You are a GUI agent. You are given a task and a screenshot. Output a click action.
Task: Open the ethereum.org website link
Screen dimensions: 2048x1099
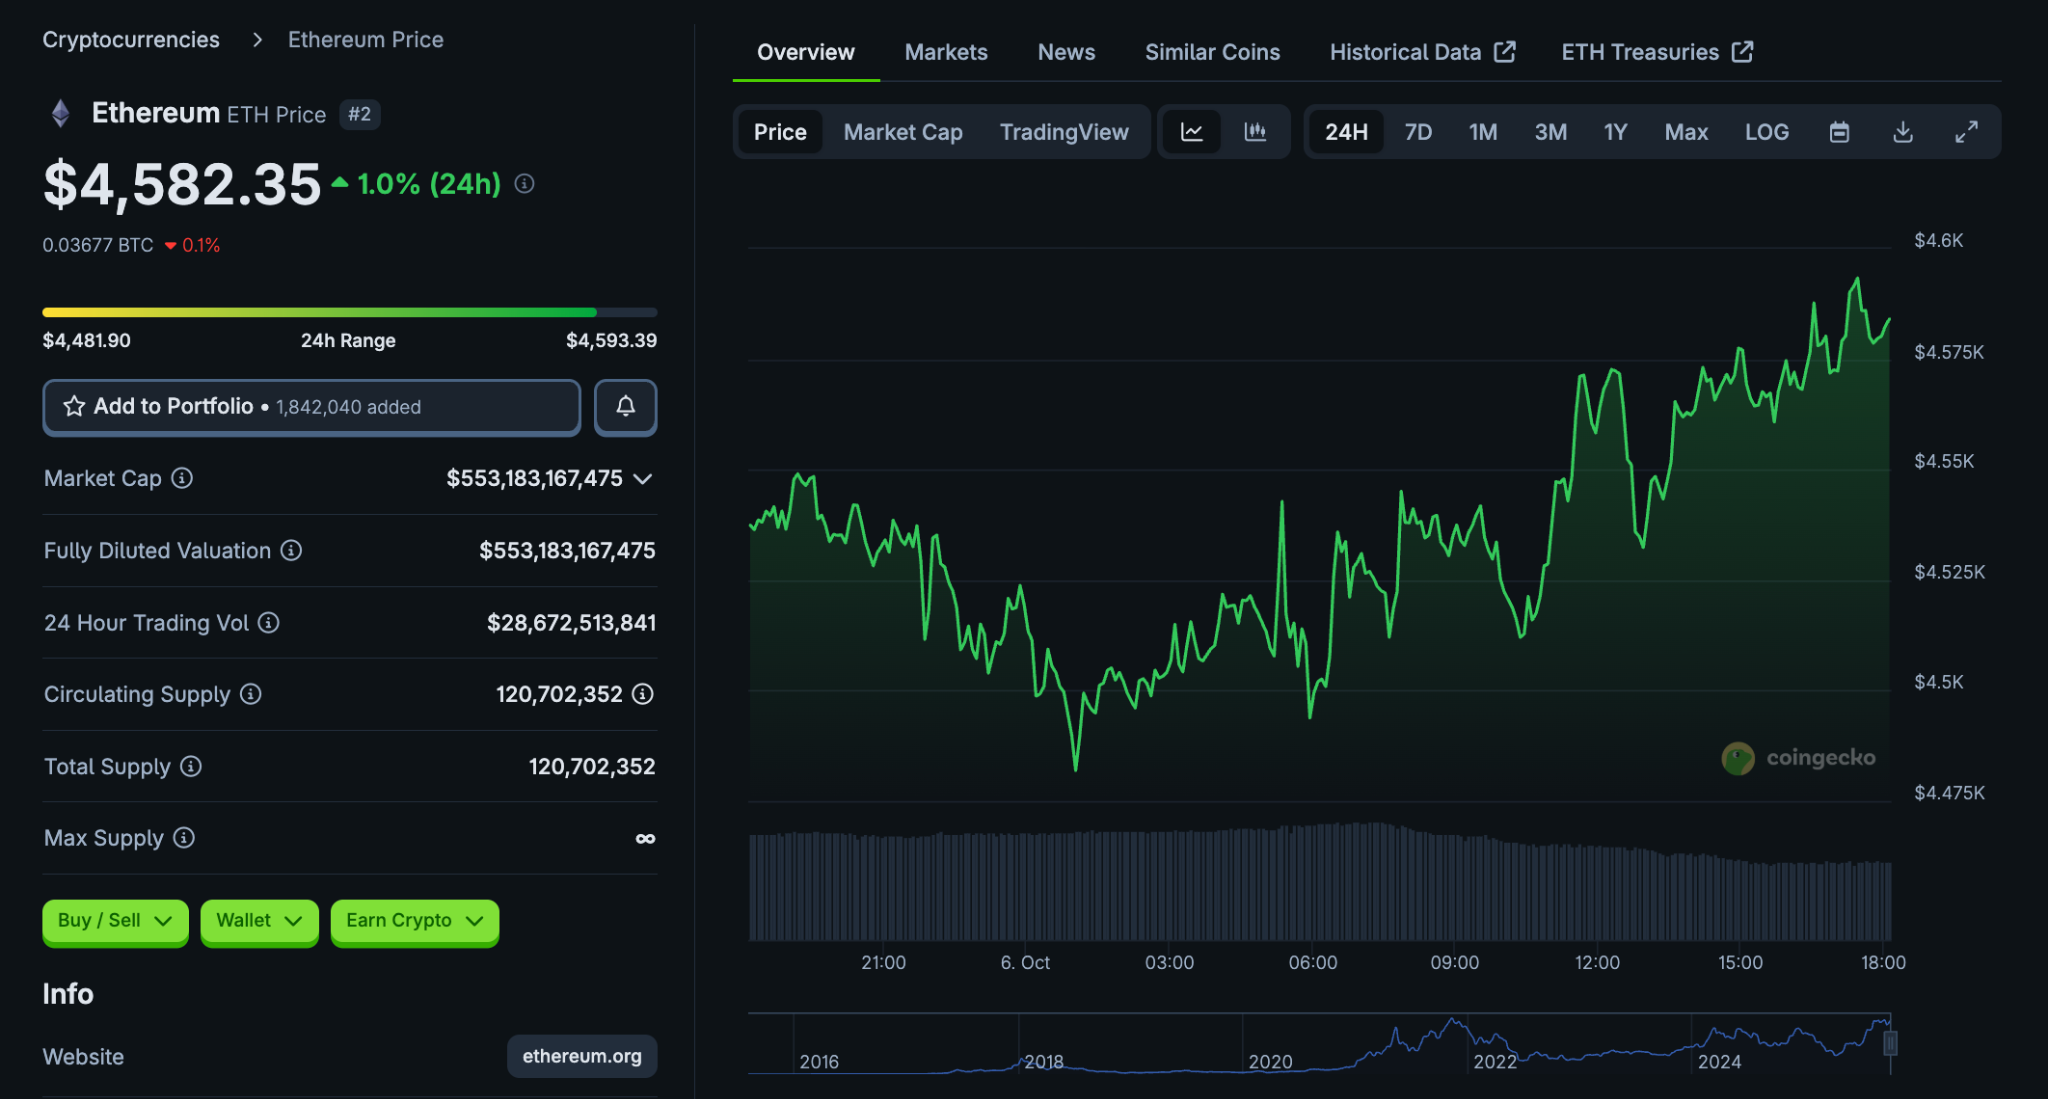(581, 1056)
